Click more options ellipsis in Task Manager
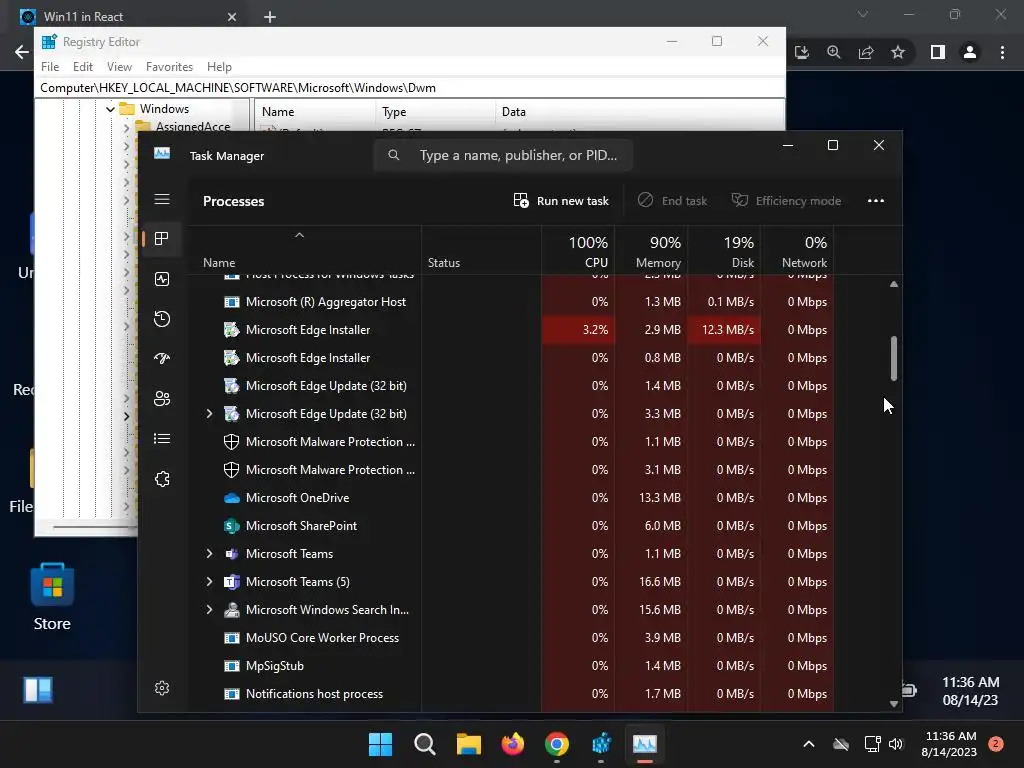Image resolution: width=1024 pixels, height=768 pixels. coord(876,200)
